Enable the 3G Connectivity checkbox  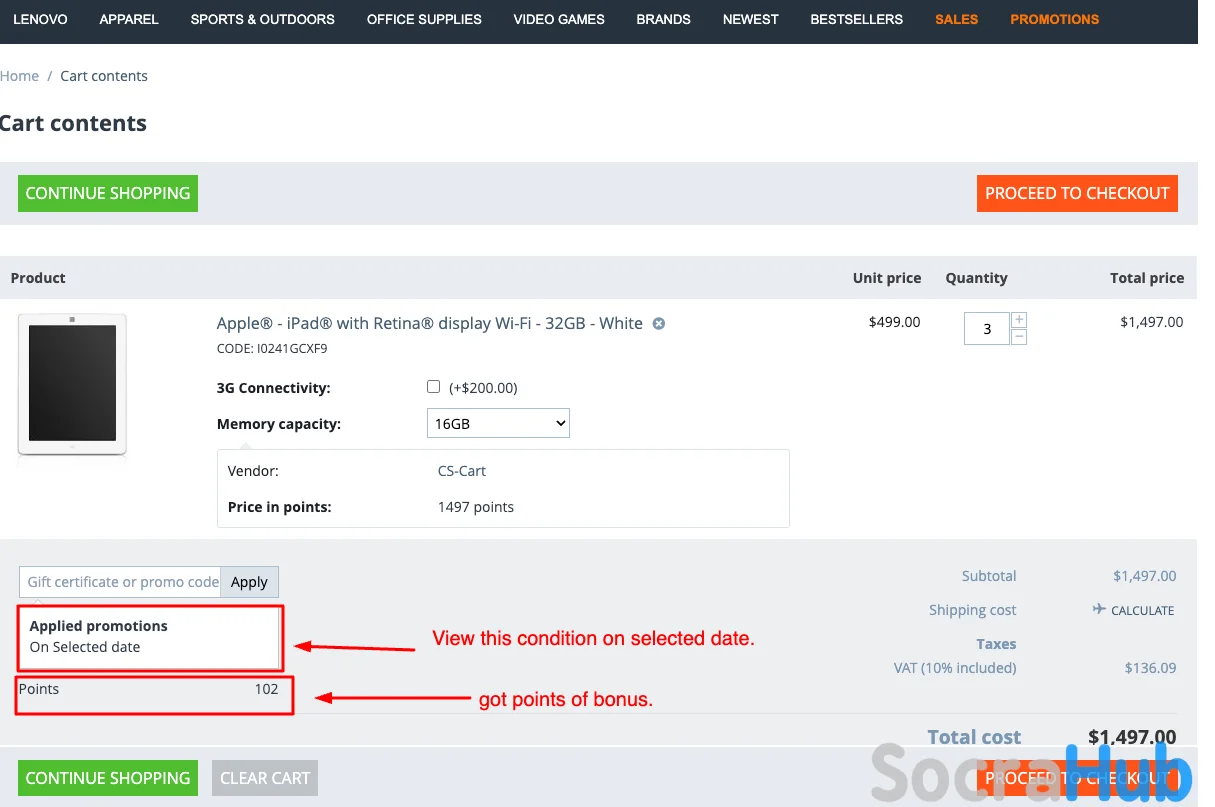pyautogui.click(x=433, y=386)
